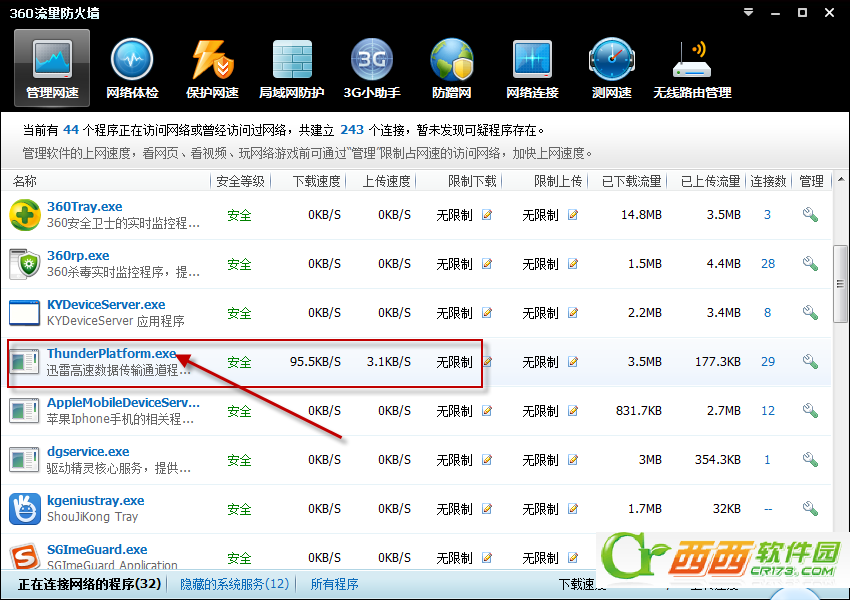Screen dimensions: 850x600
Task: Edit upload limit for ThunderPlatform.exe
Action: 573,362
